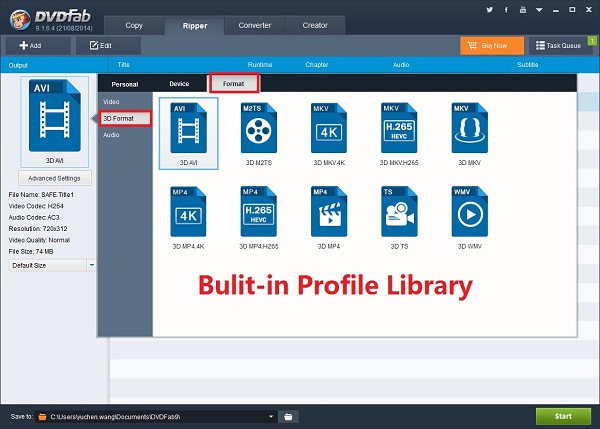Viewport: 600px width, 429px height.
Task: Click the Start button
Action: (x=563, y=416)
